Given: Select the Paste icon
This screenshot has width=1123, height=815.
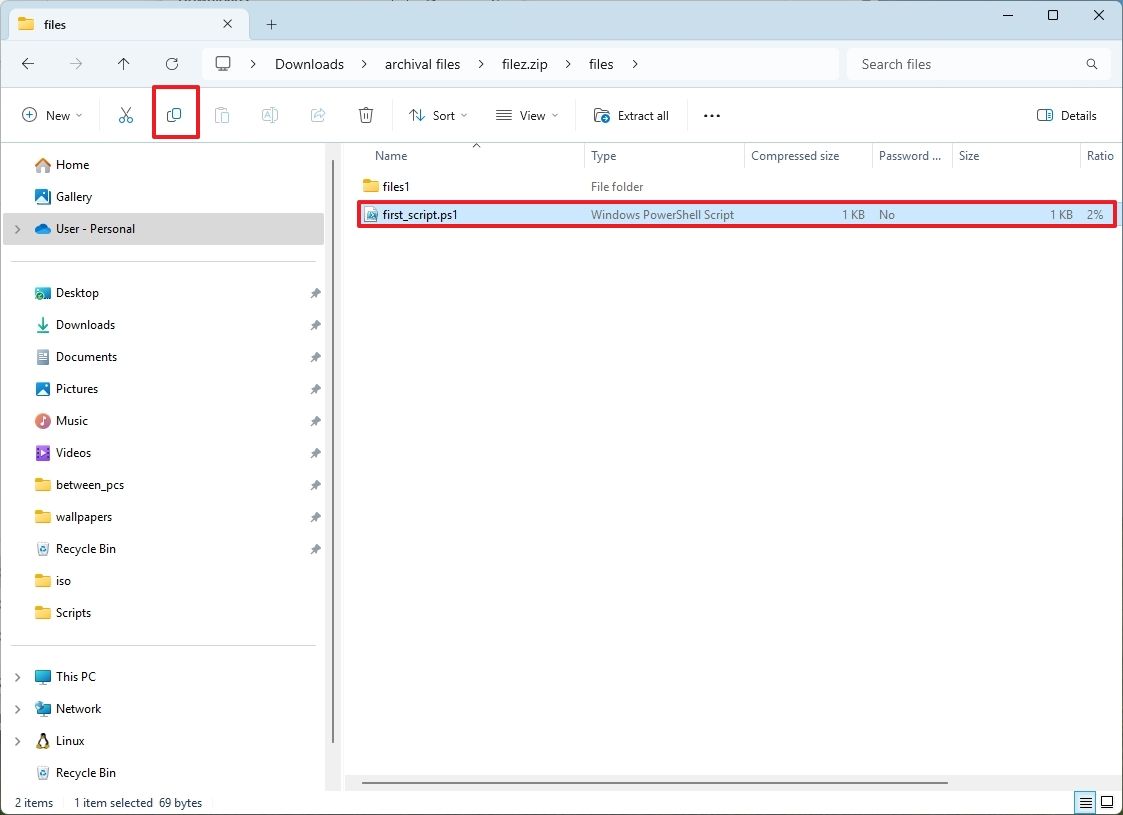Looking at the screenshot, I should tap(222, 114).
